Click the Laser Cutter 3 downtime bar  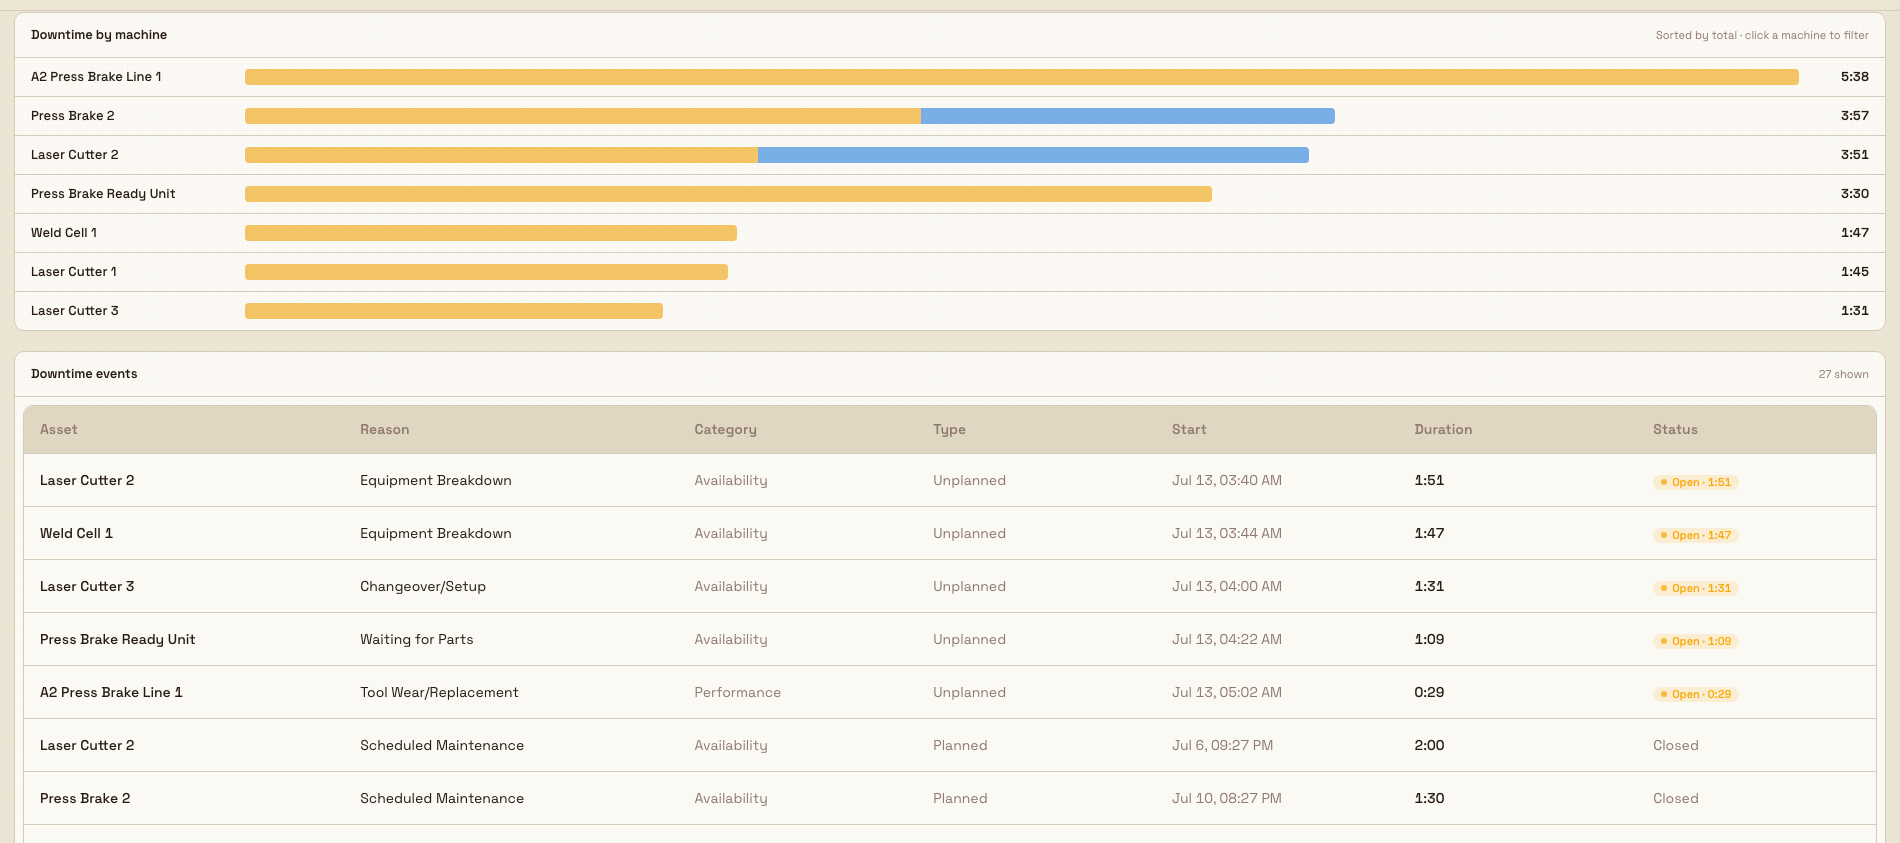click(454, 311)
